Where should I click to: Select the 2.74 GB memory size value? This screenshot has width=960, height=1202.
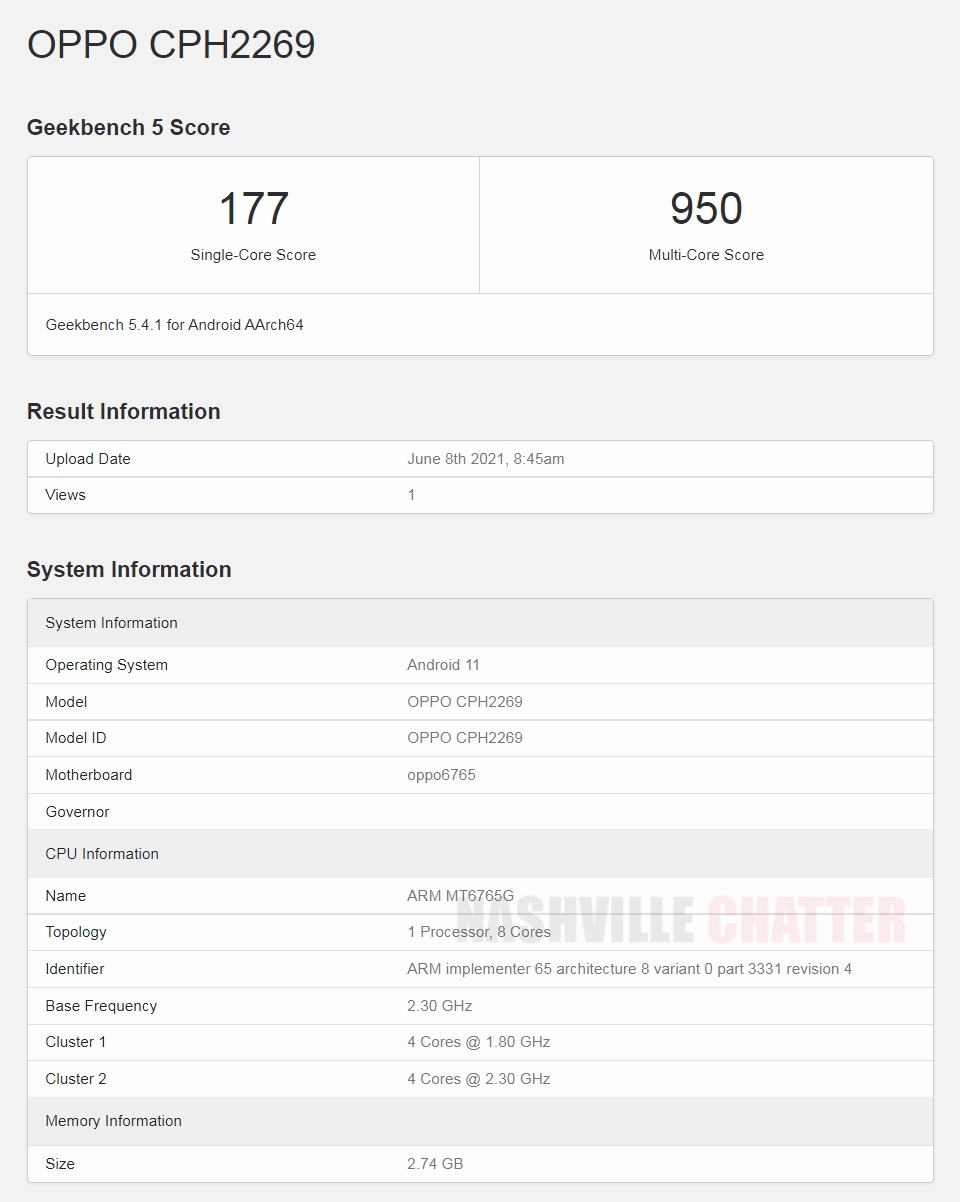[435, 1164]
